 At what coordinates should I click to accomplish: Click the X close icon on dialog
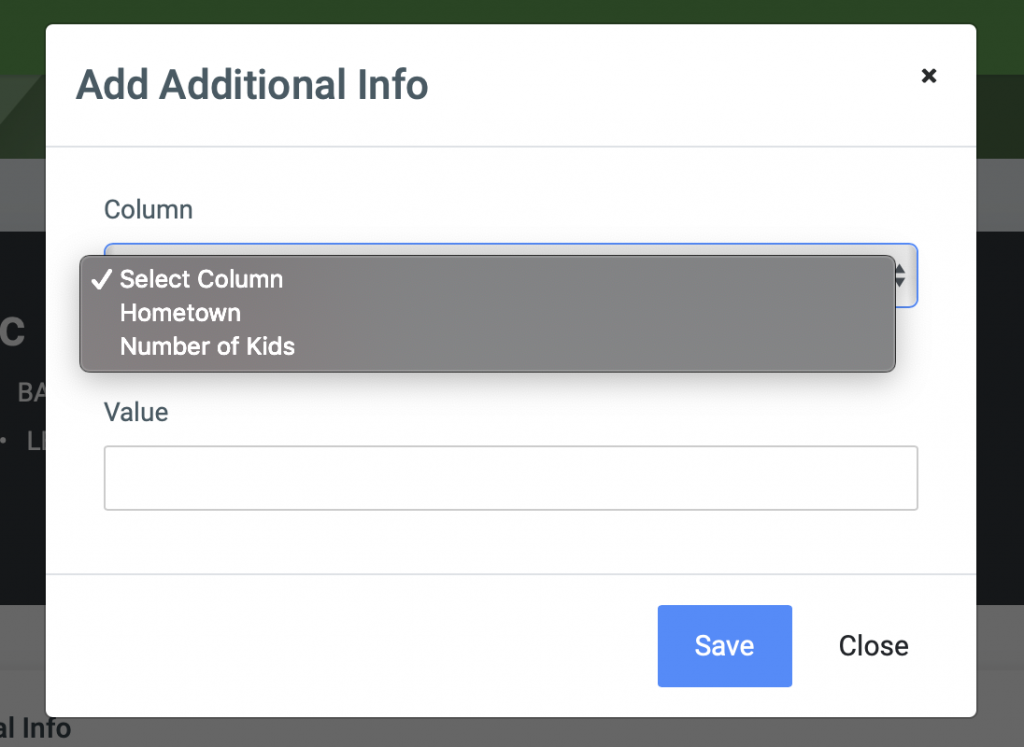tap(929, 75)
